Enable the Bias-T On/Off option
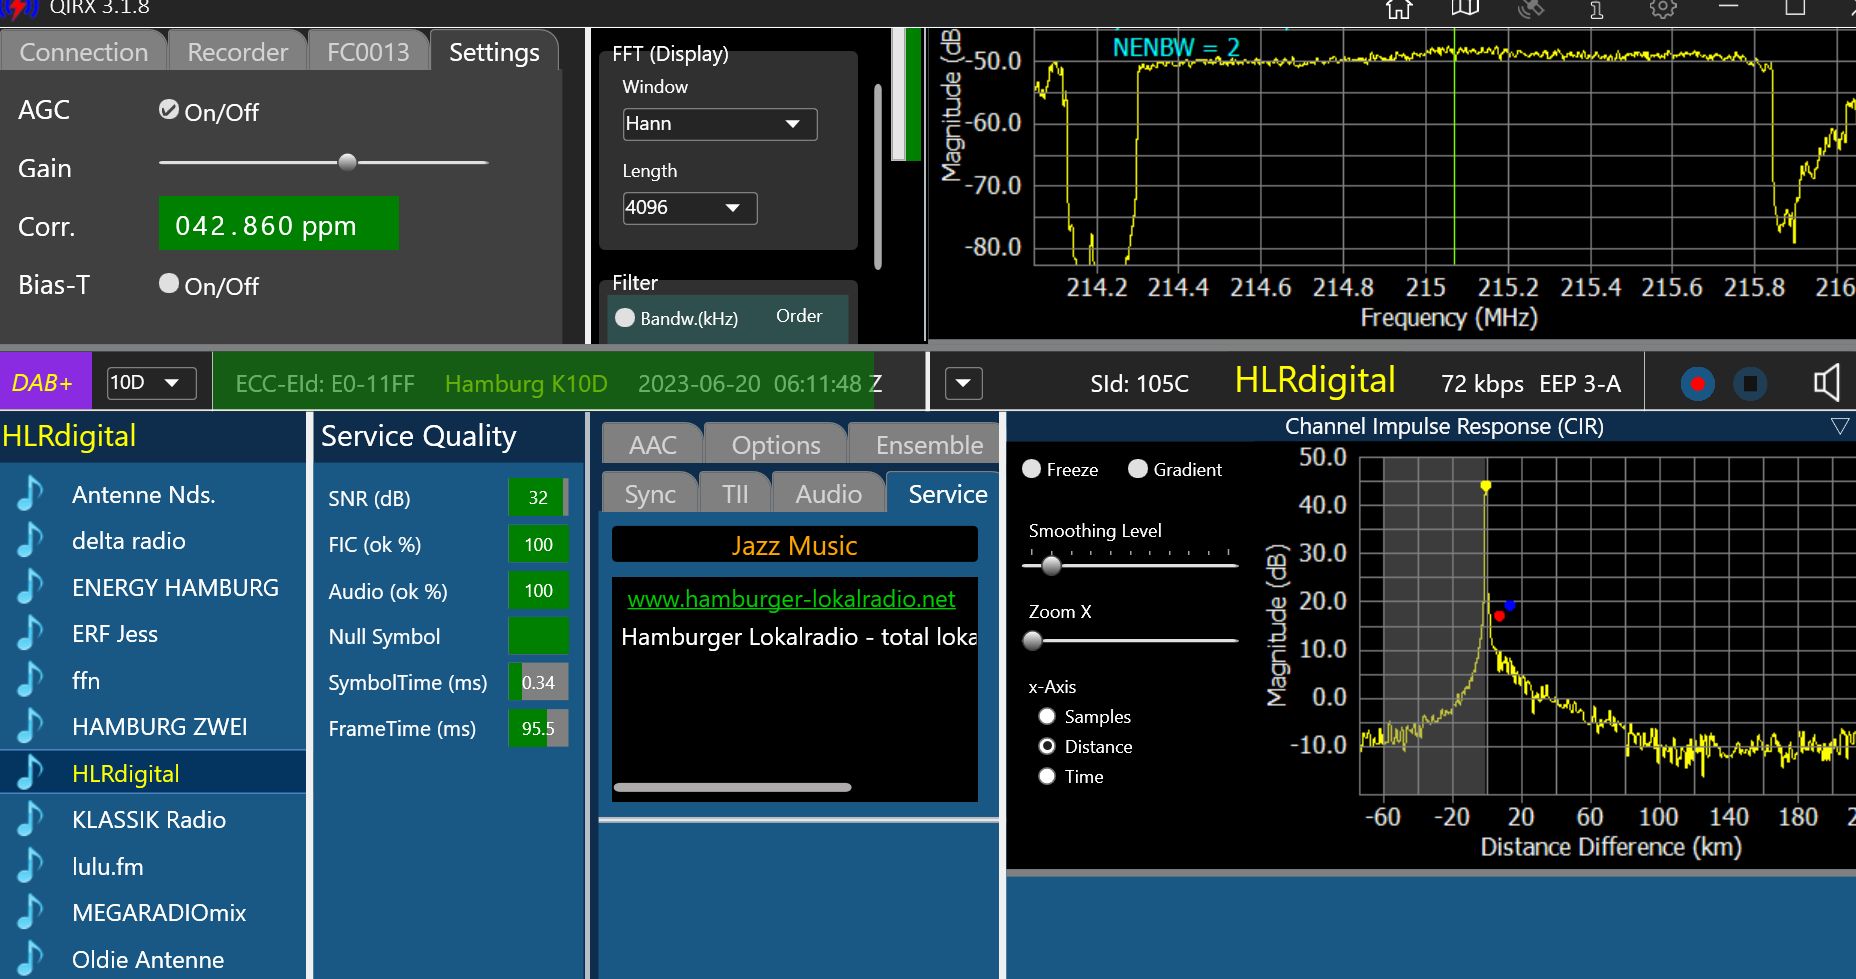 [169, 284]
